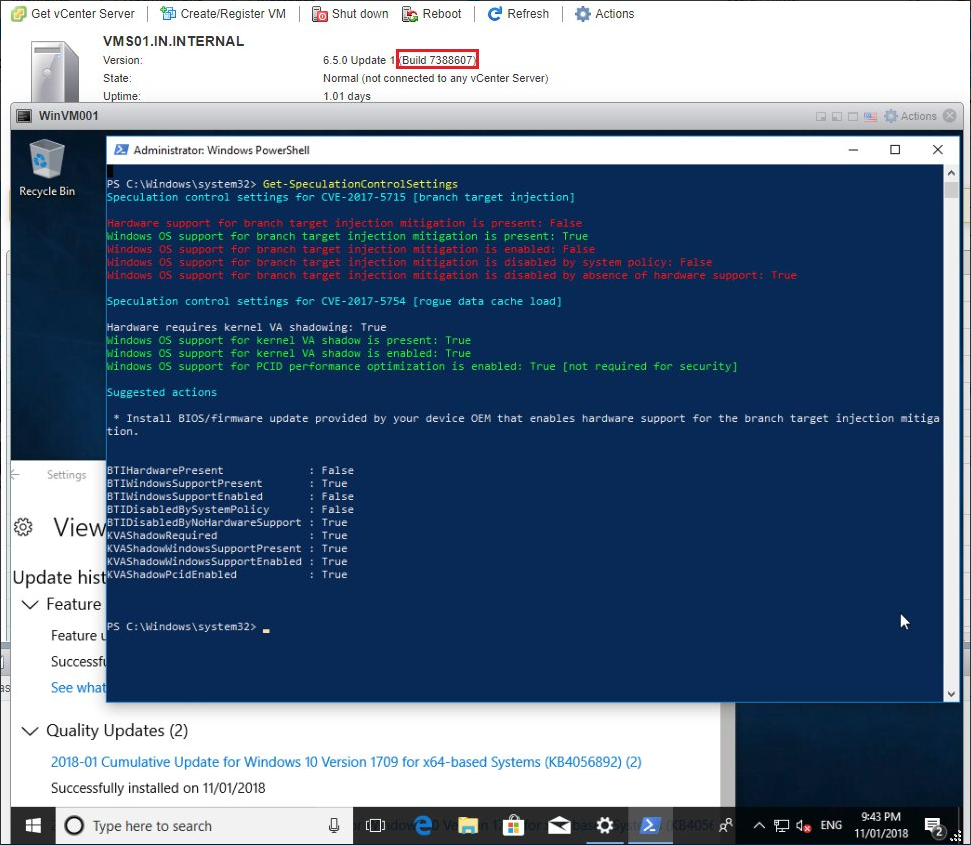Open Microsoft Store from taskbar
Screen dimensions: 971x845
(513, 825)
